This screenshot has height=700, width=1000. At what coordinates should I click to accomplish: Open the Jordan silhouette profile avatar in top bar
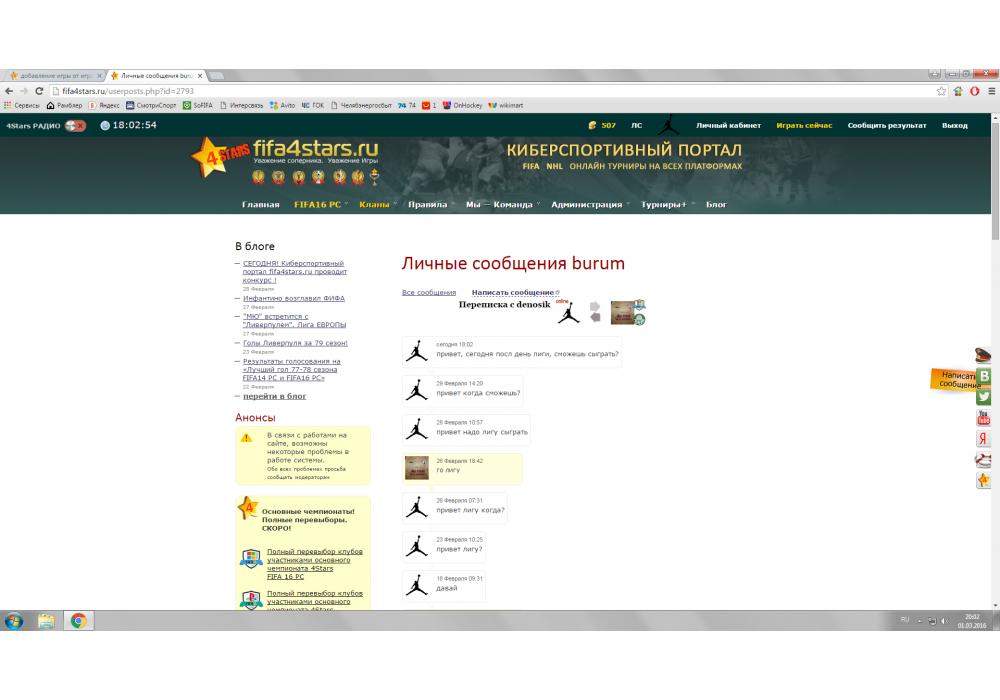(x=668, y=124)
